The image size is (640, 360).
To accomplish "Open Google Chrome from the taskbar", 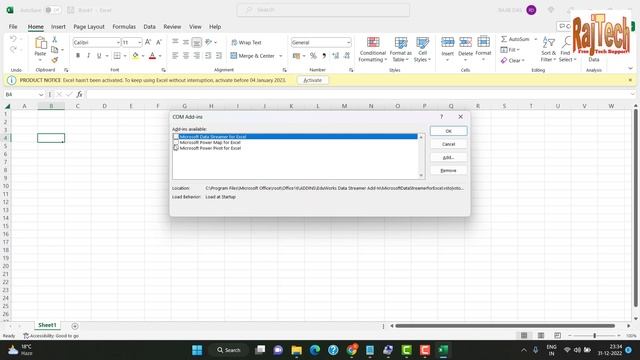I will click(x=352, y=350).
